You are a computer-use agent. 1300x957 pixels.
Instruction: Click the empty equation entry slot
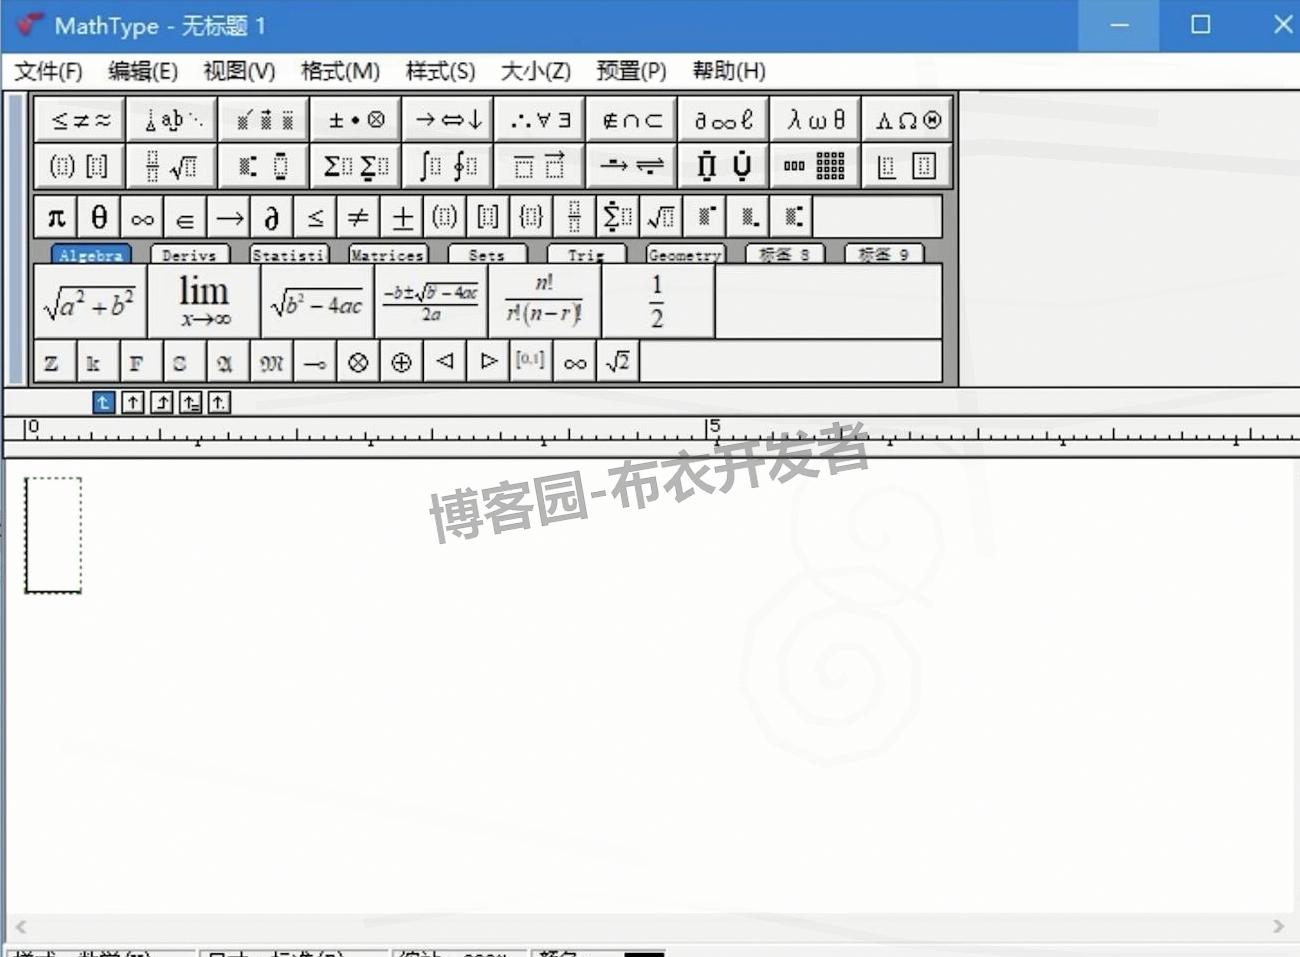52,535
